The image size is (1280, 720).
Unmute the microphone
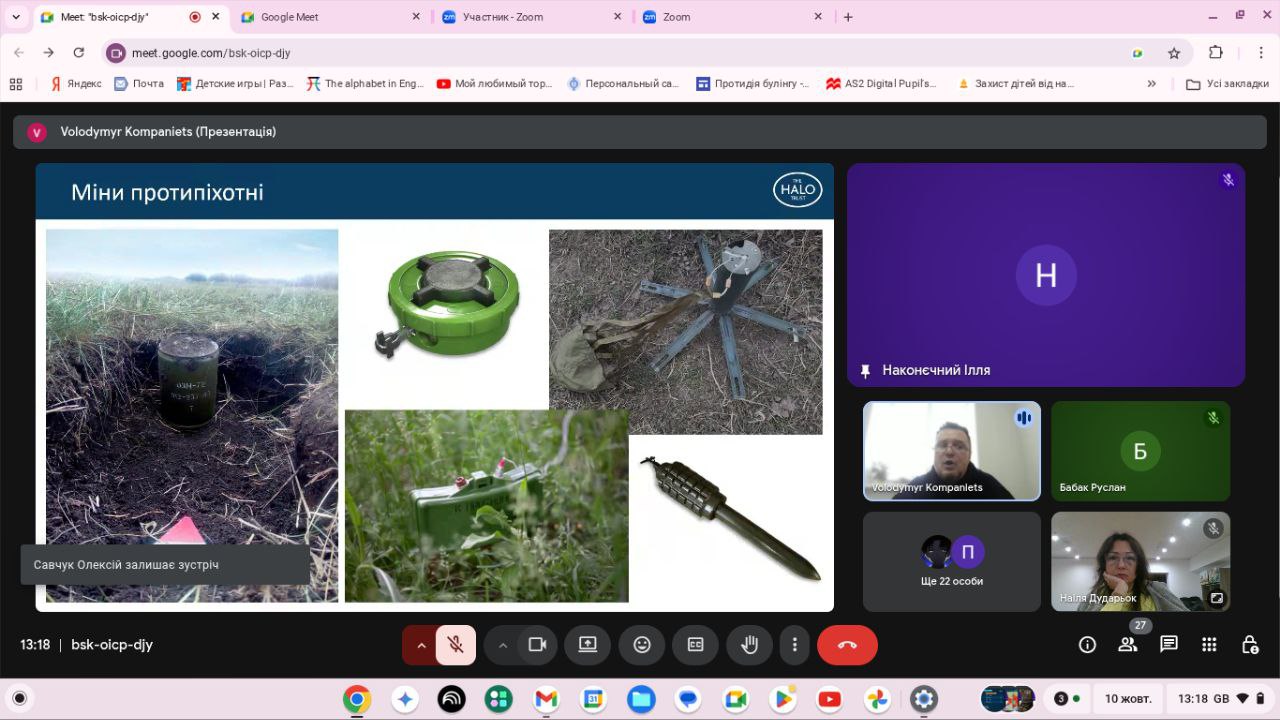(x=456, y=645)
